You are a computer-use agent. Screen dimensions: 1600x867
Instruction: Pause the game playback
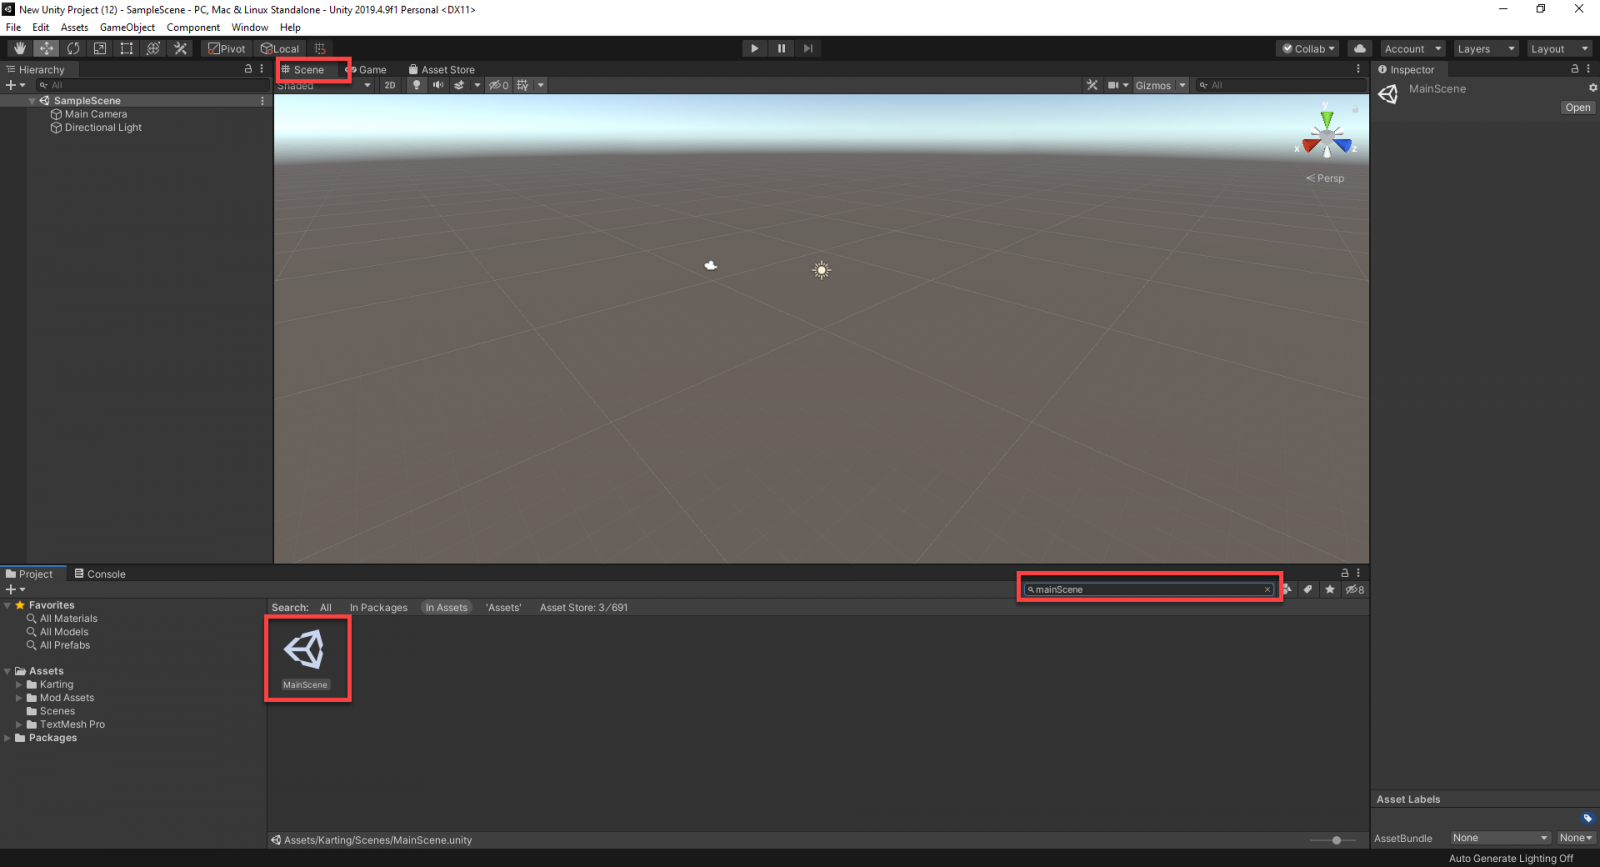782,48
